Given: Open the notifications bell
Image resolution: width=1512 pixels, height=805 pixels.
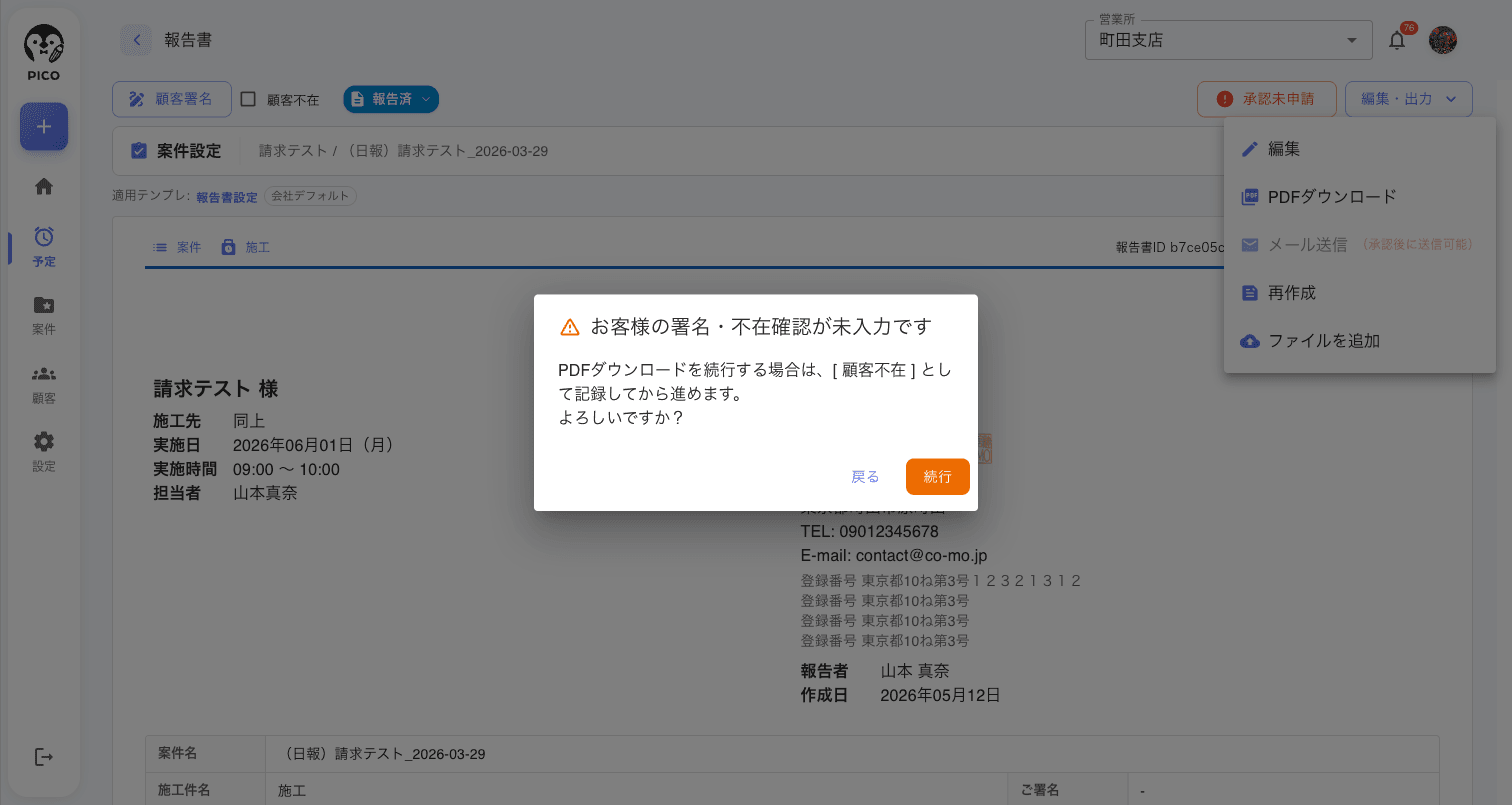Looking at the screenshot, I should point(1398,40).
